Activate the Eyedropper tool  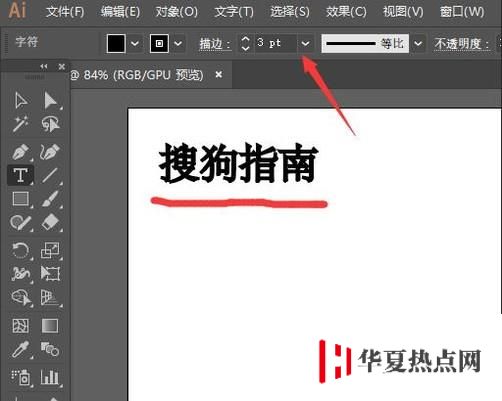pos(21,350)
